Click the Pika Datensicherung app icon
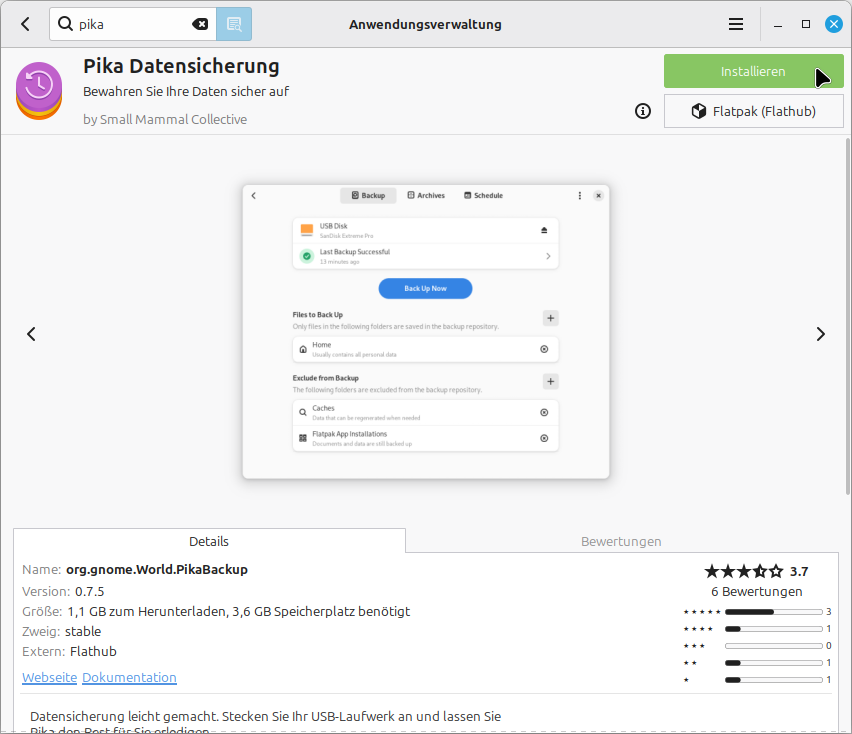Screen dimensions: 852x734 click(x=40, y=90)
